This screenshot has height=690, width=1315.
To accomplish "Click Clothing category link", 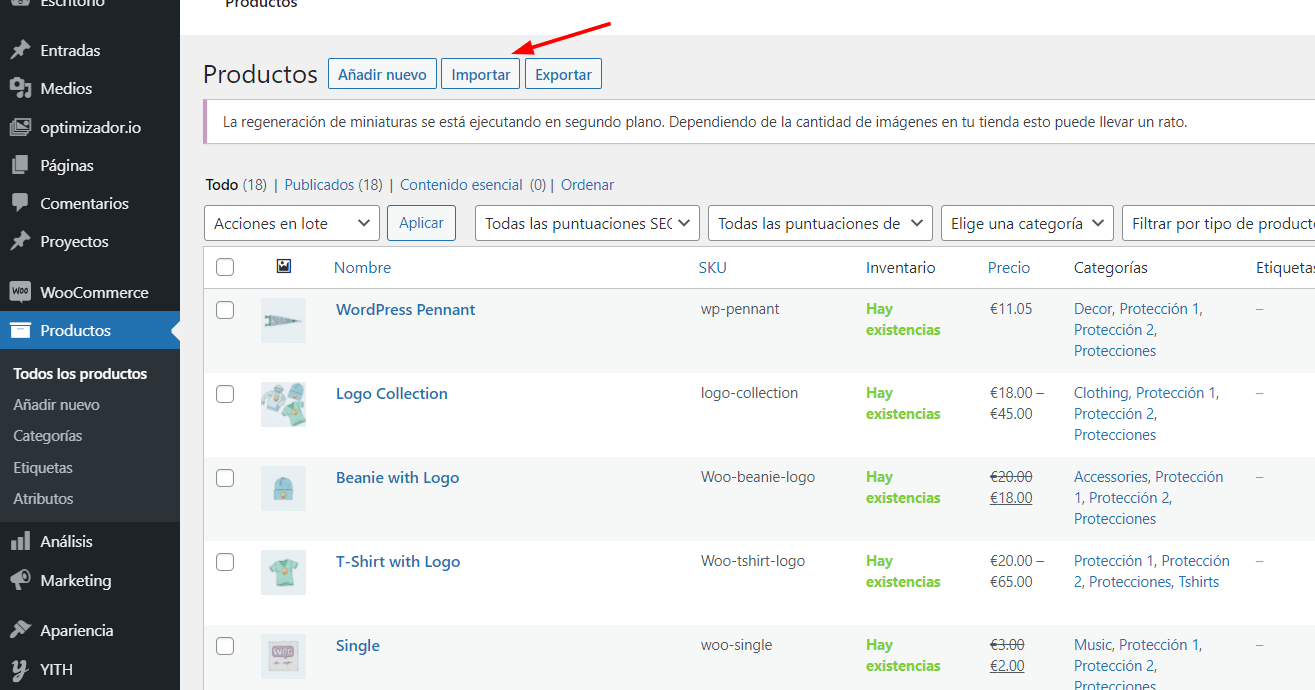I will tap(1101, 393).
